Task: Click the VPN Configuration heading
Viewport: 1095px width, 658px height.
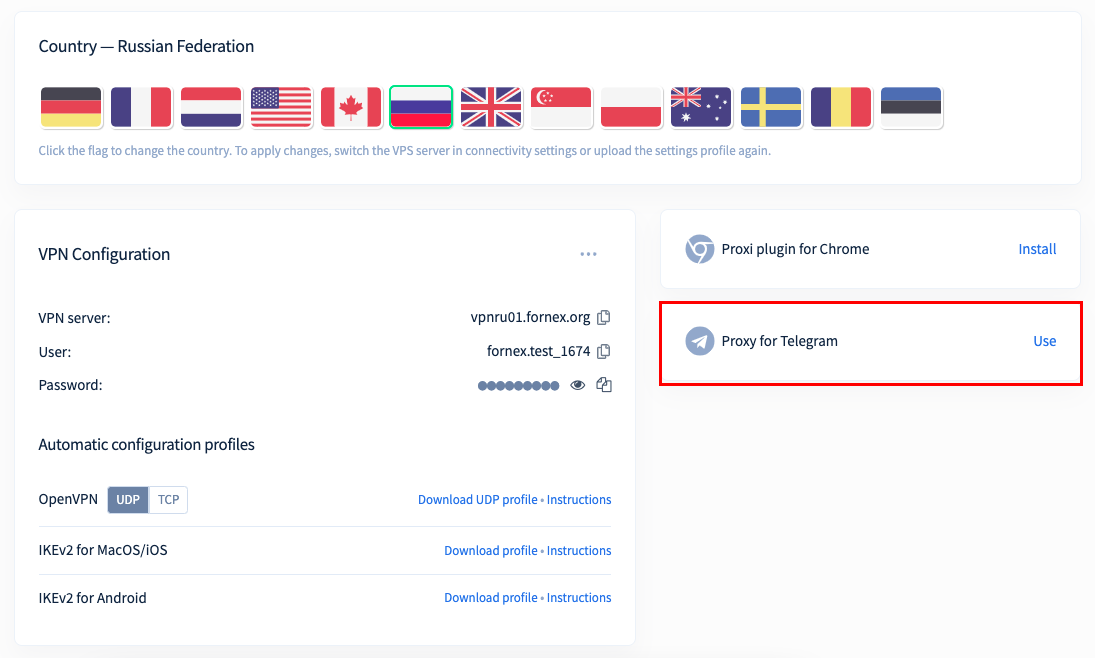Action: click(104, 254)
